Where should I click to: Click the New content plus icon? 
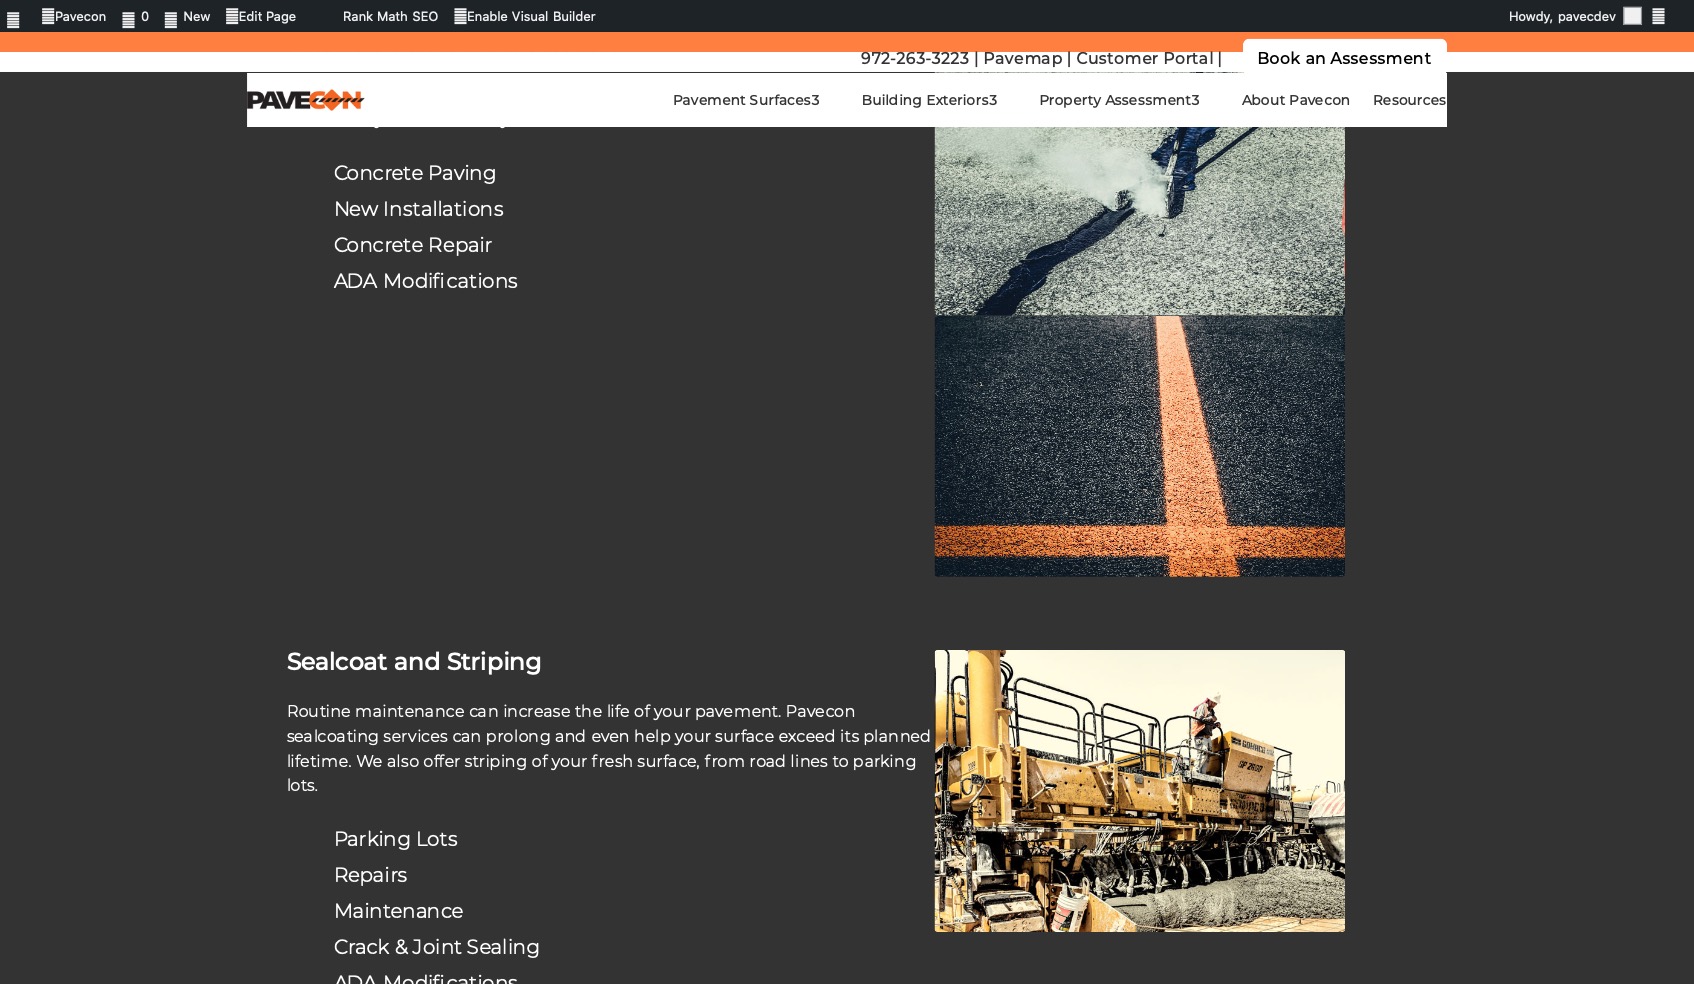click(171, 18)
